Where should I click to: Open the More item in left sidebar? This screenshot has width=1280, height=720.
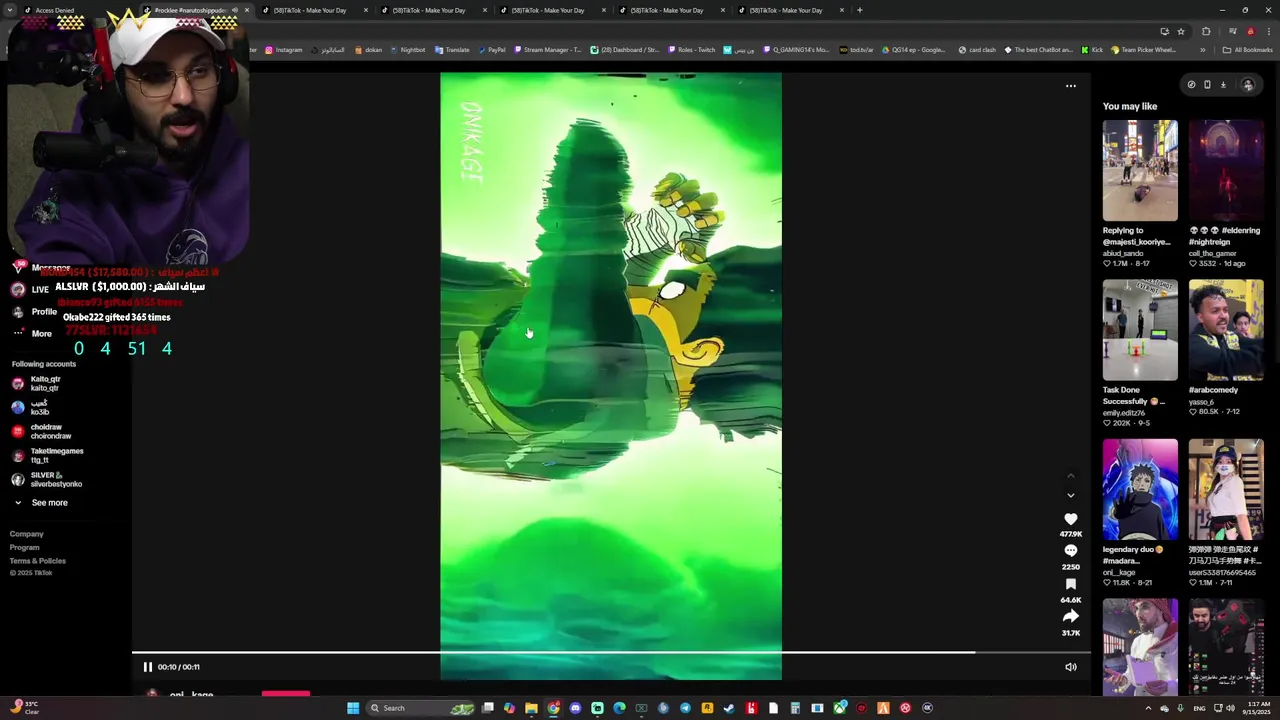41,334
